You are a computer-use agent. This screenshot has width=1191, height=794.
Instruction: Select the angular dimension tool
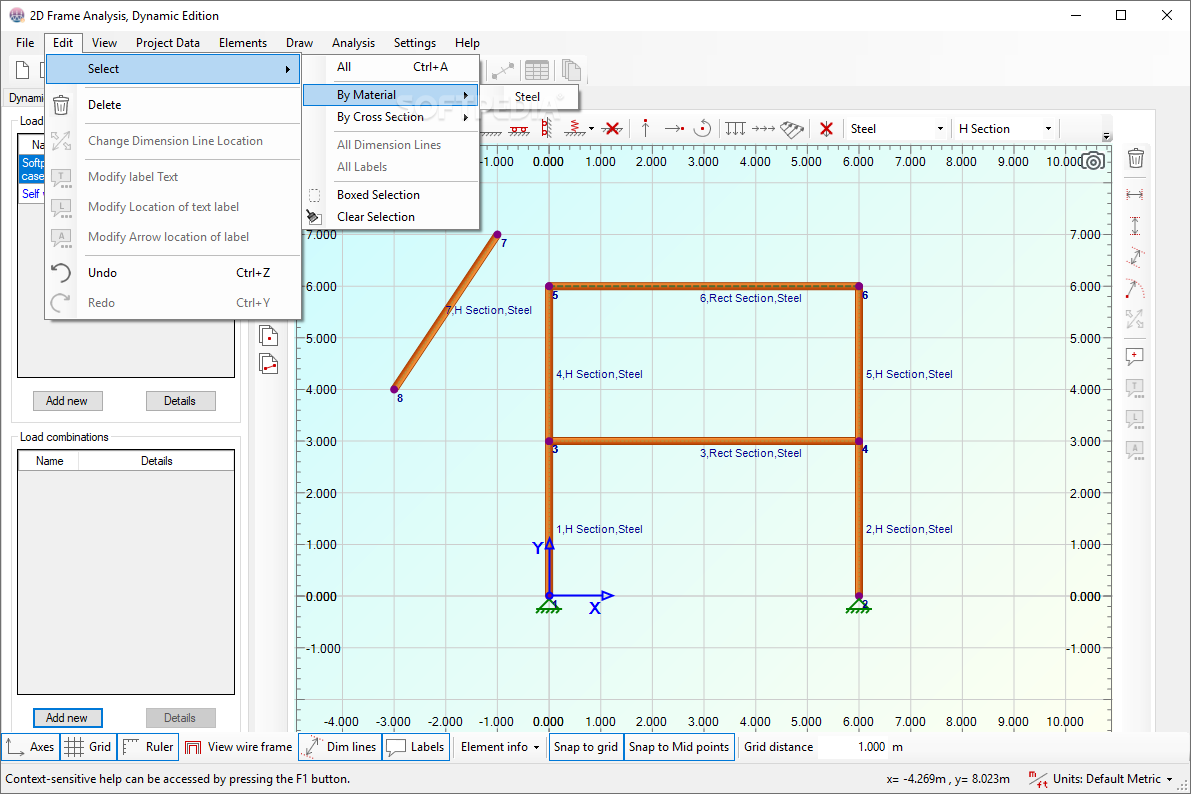[1135, 289]
